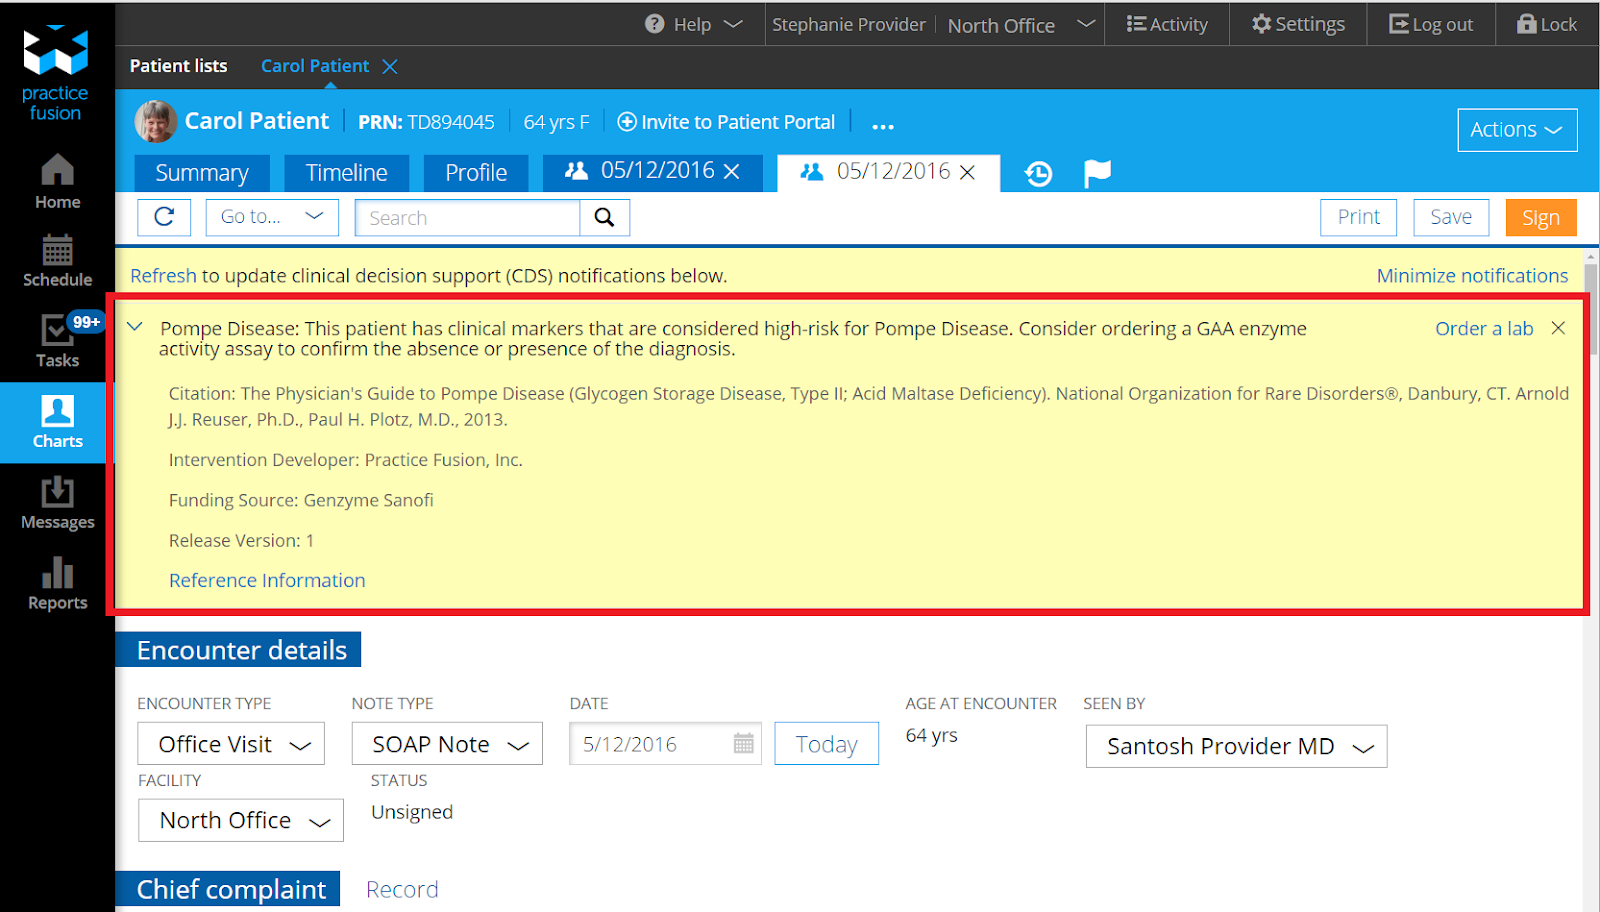Click the Print button
This screenshot has width=1600, height=912.
(1358, 217)
